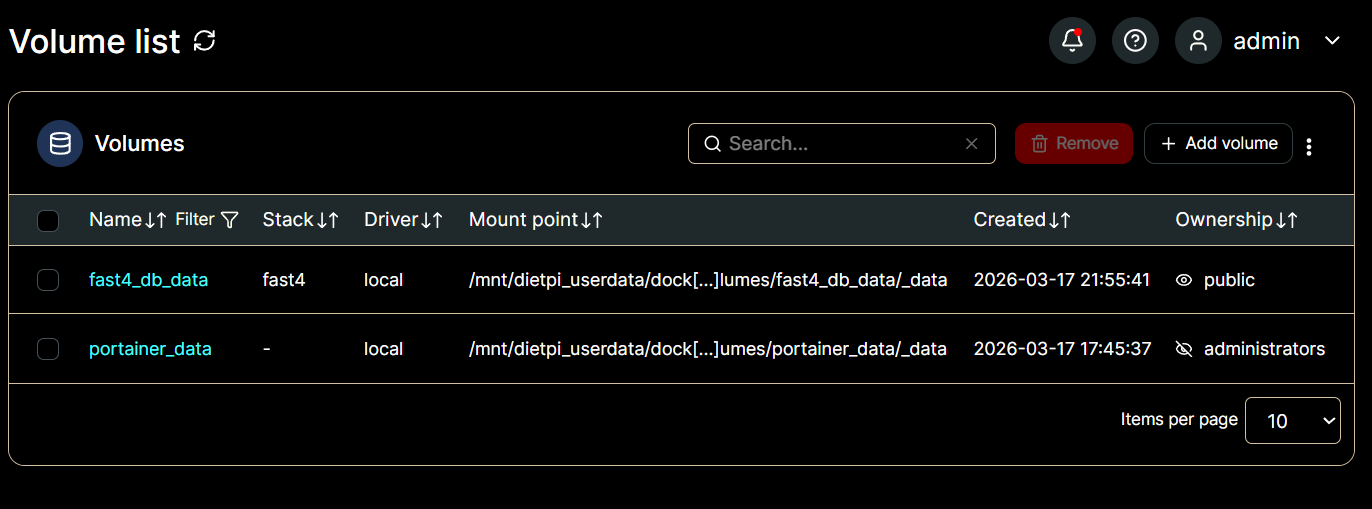Clear the search field with the X icon
Screen dimensions: 1372x509
pyautogui.click(x=971, y=144)
